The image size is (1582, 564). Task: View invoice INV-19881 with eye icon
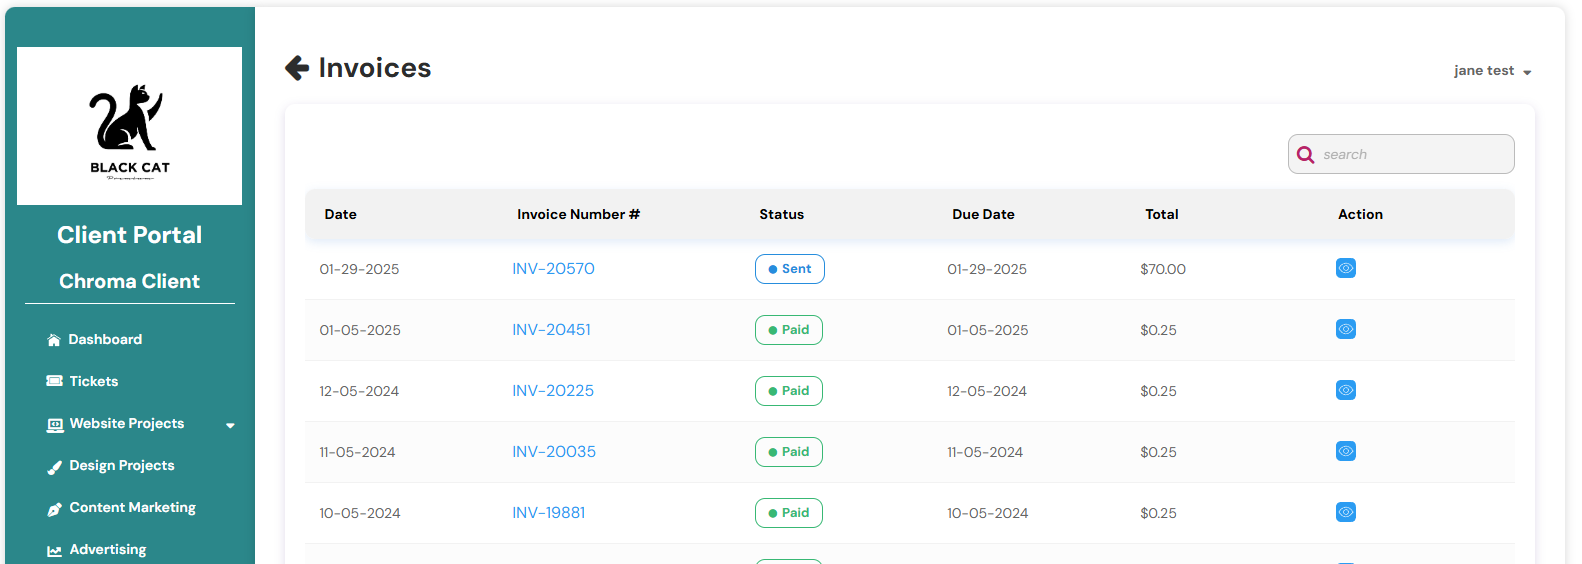[x=1346, y=512]
